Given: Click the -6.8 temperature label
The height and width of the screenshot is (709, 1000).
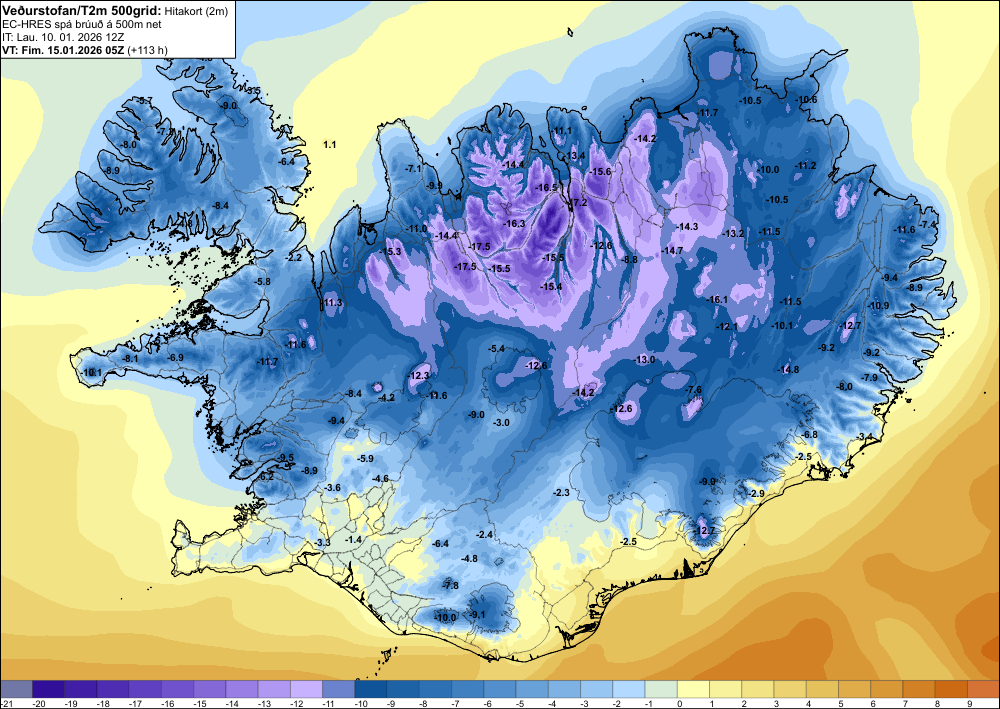Looking at the screenshot, I should click(x=809, y=434).
